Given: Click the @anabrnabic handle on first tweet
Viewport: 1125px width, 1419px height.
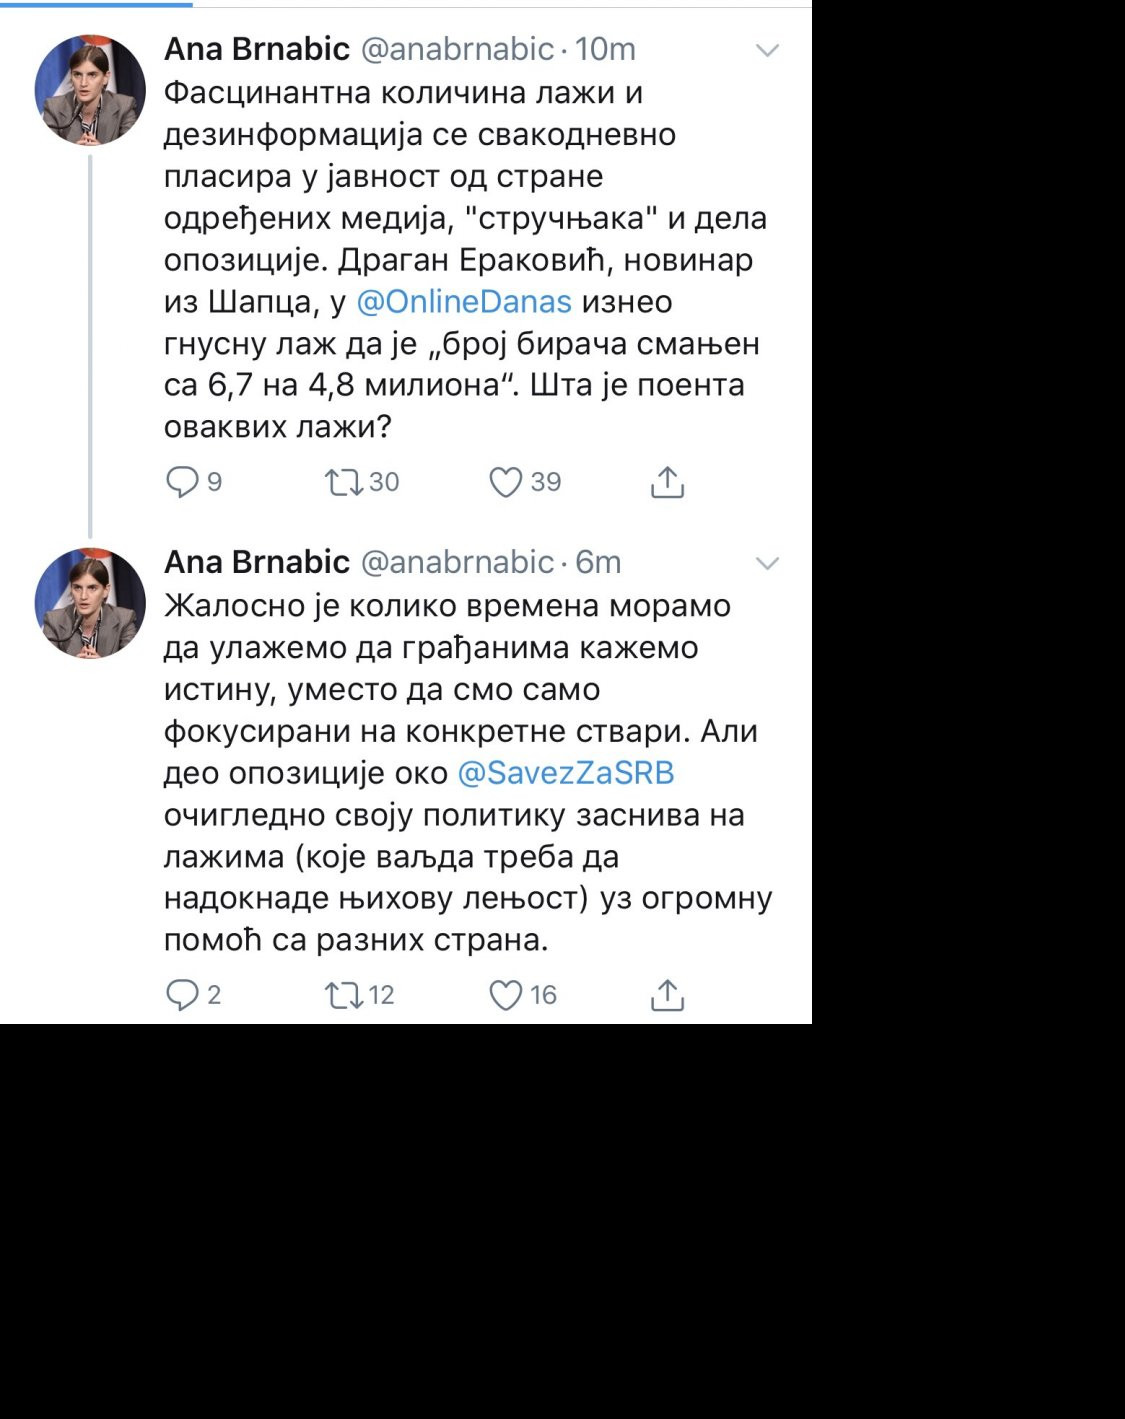Looking at the screenshot, I should (x=456, y=49).
